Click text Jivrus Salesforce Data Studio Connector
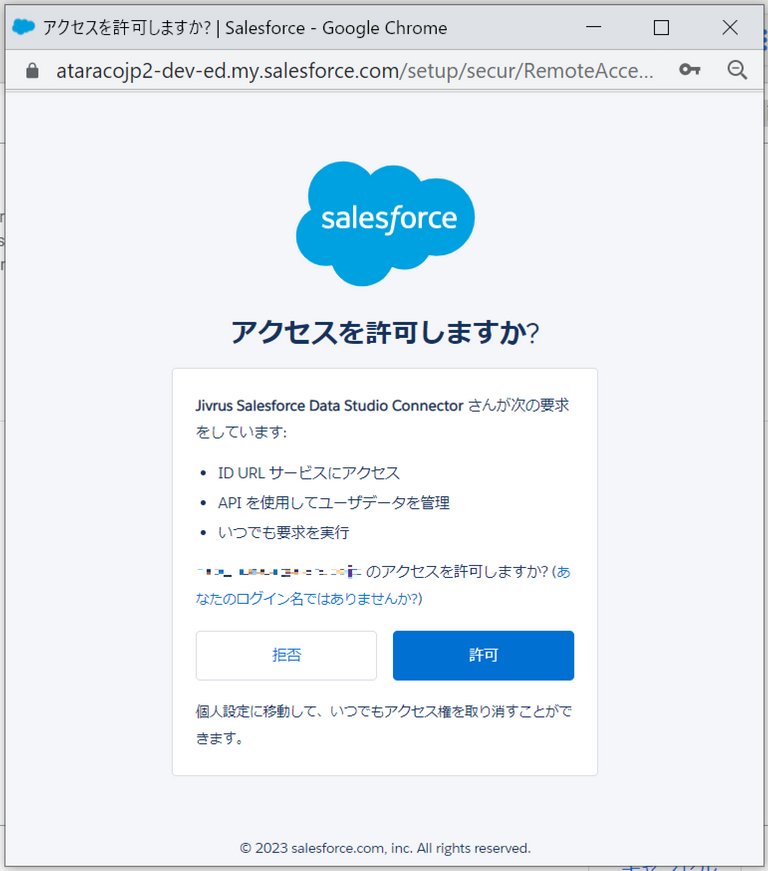The width and height of the screenshot is (768, 871). click(329, 406)
